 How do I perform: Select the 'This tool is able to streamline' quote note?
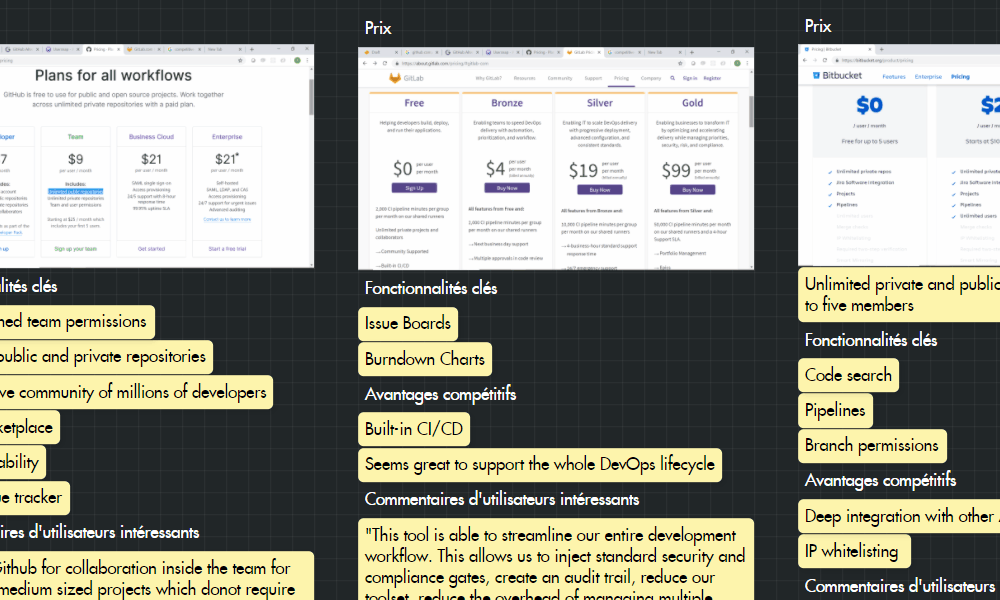point(556,559)
